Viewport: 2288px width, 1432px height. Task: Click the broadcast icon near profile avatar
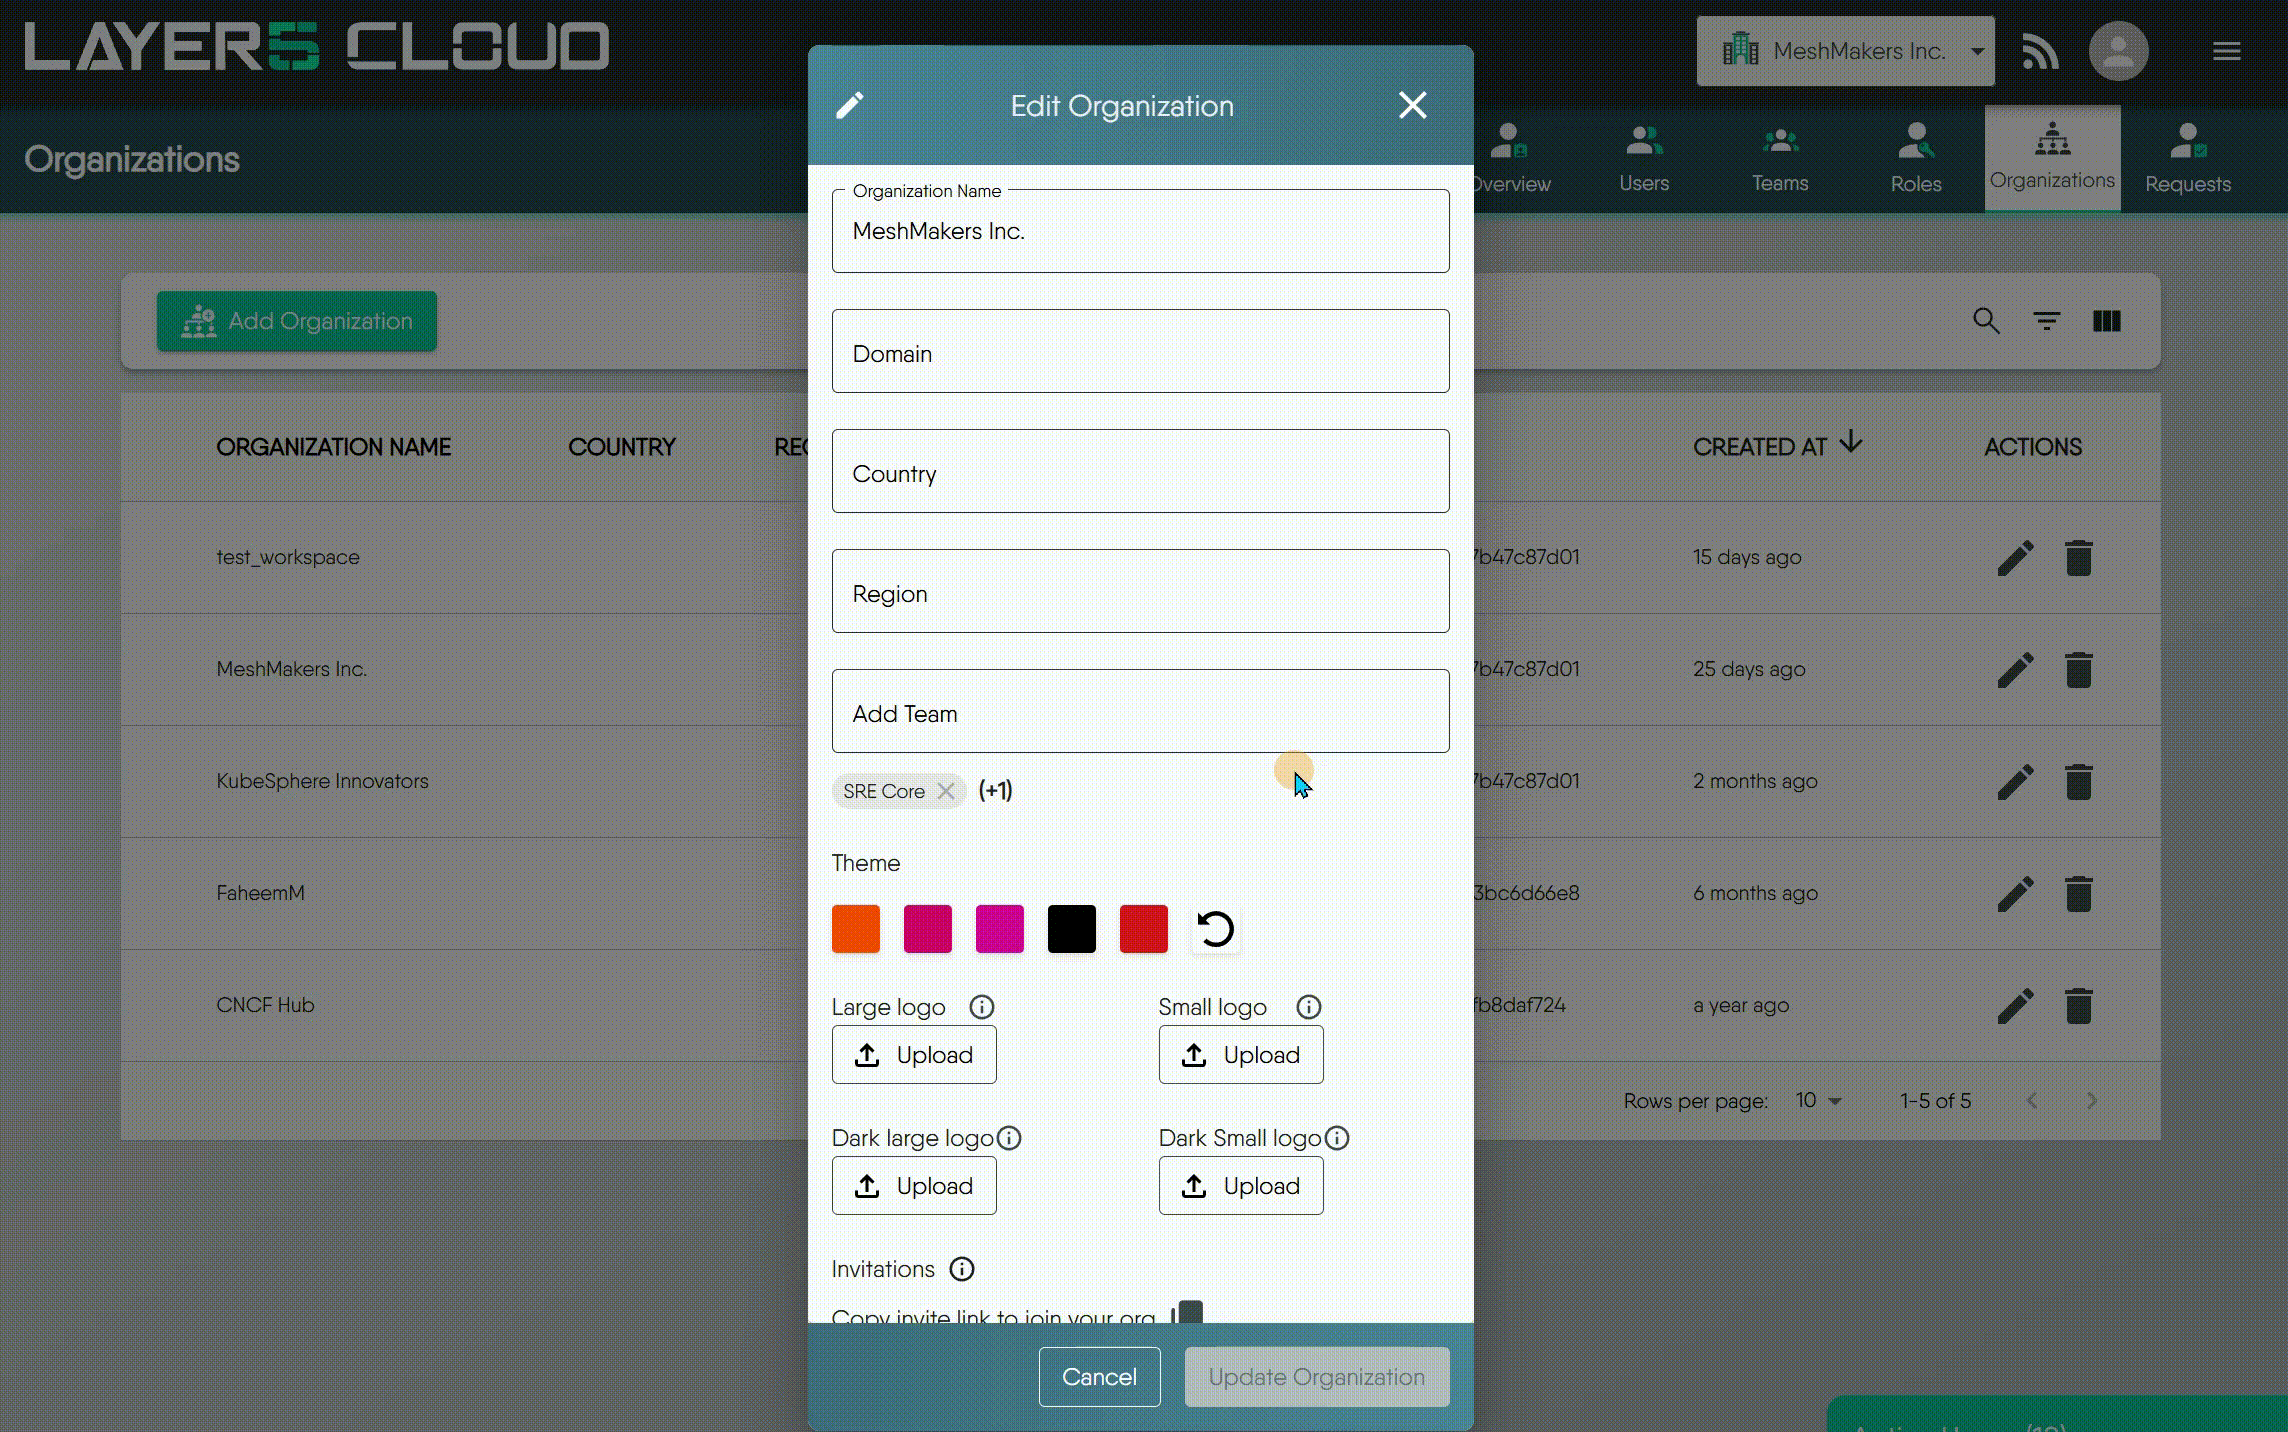click(x=2041, y=50)
